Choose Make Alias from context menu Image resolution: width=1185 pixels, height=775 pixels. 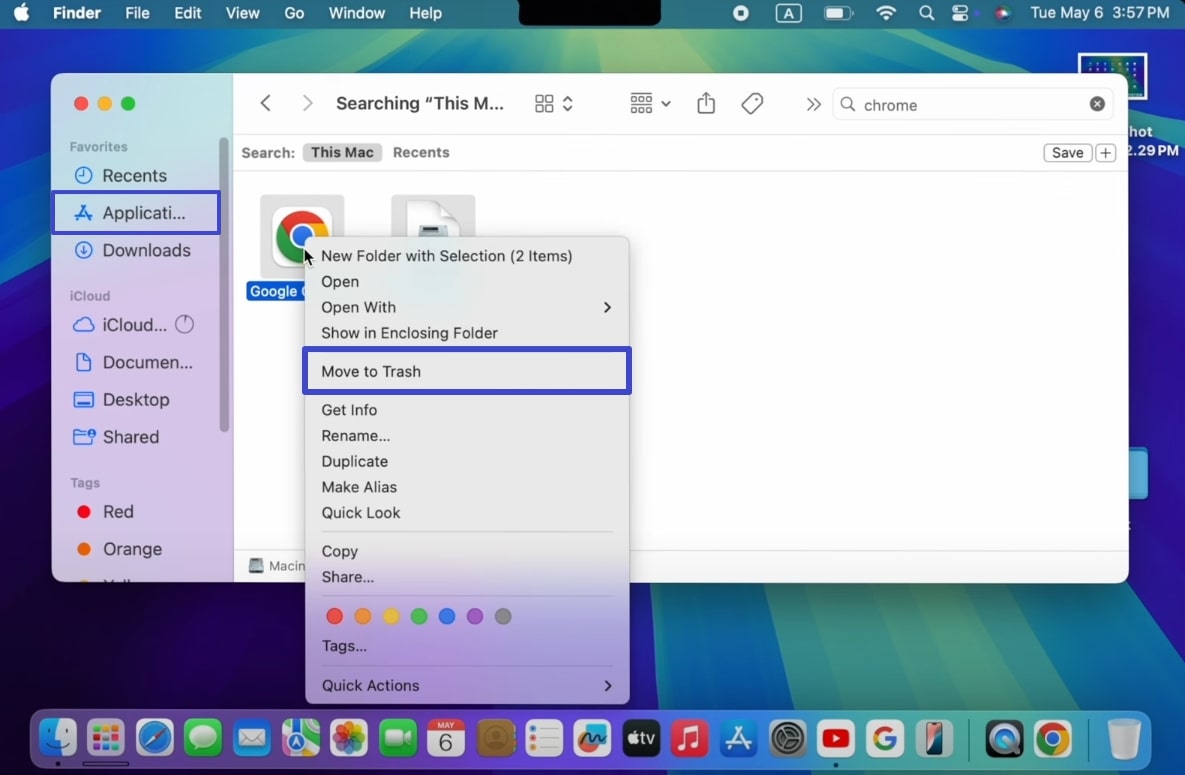pyautogui.click(x=466, y=487)
